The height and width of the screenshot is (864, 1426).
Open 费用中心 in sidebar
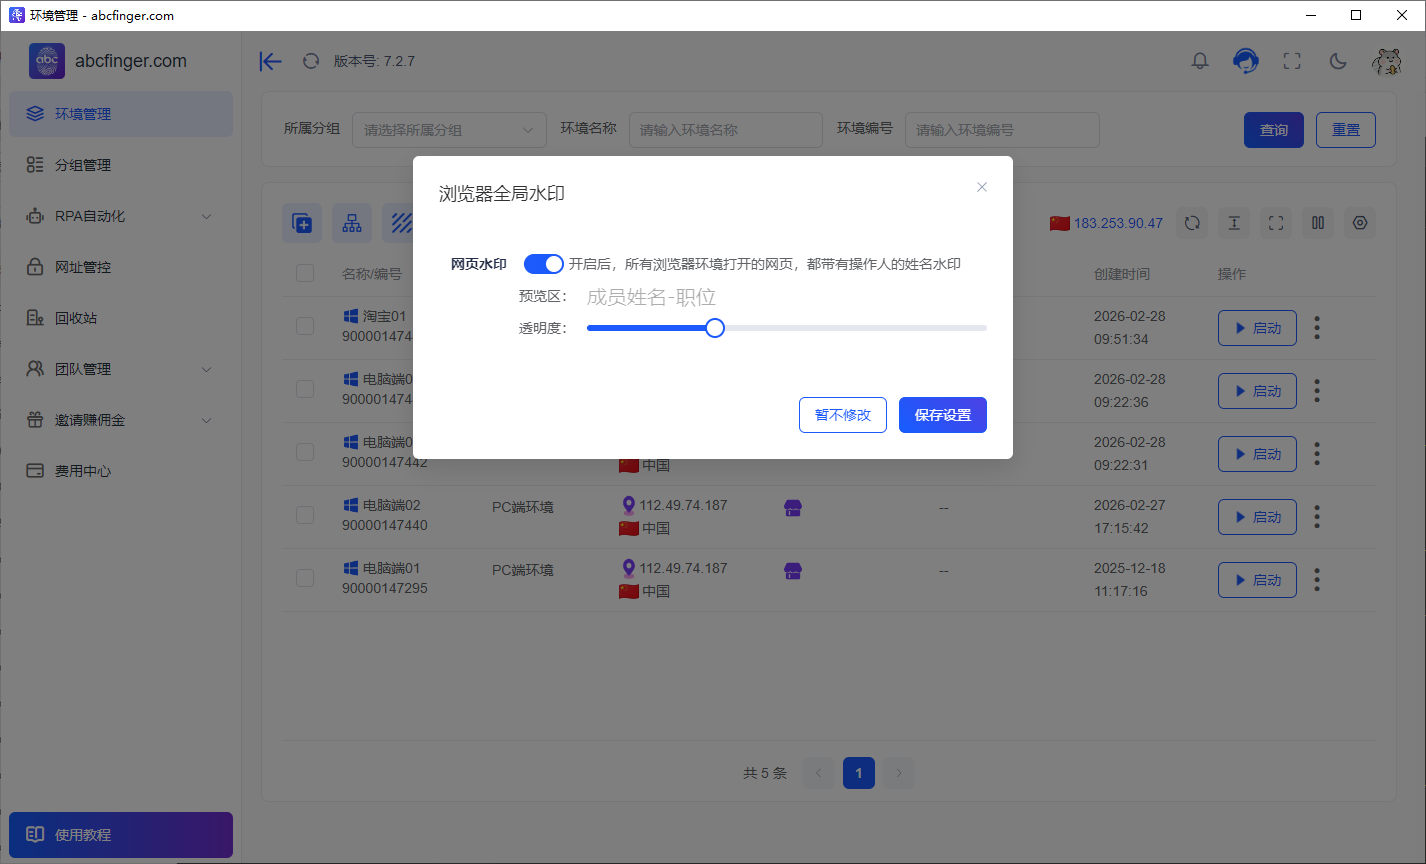121,471
